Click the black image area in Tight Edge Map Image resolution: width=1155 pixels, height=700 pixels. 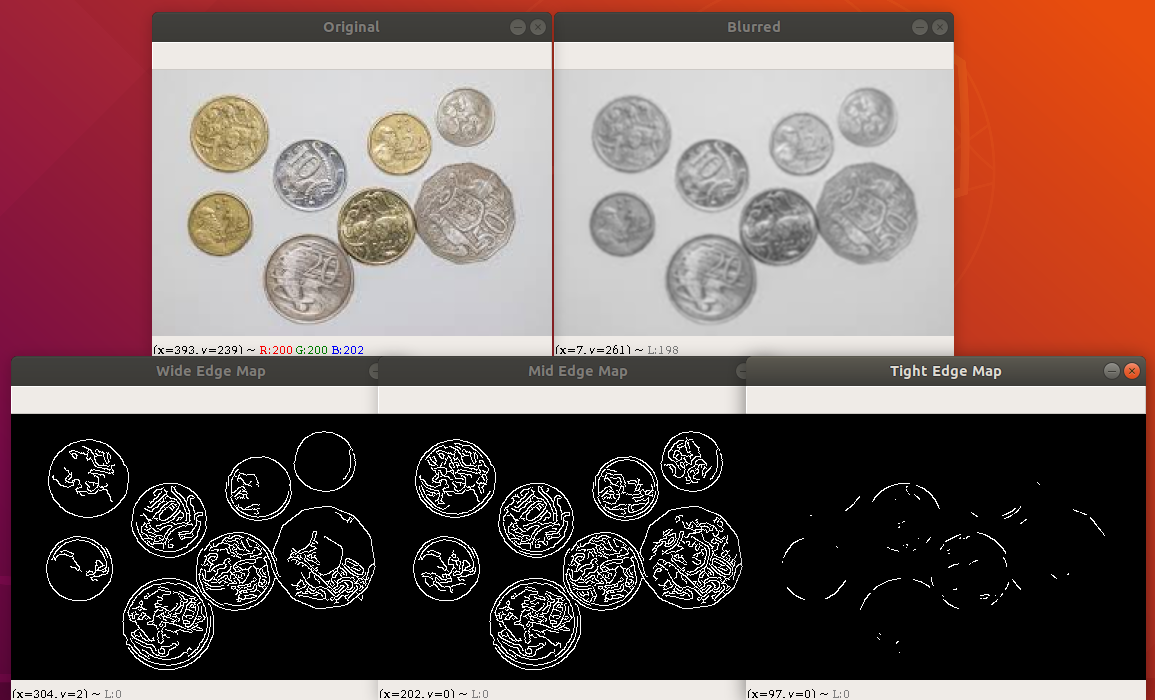pyautogui.click(x=1050, y=620)
